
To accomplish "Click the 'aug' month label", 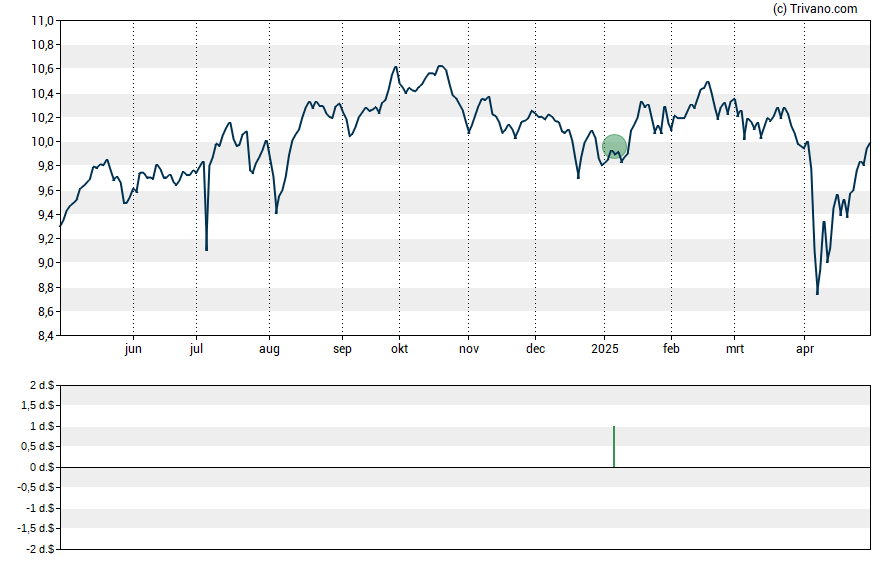I will click(270, 349).
